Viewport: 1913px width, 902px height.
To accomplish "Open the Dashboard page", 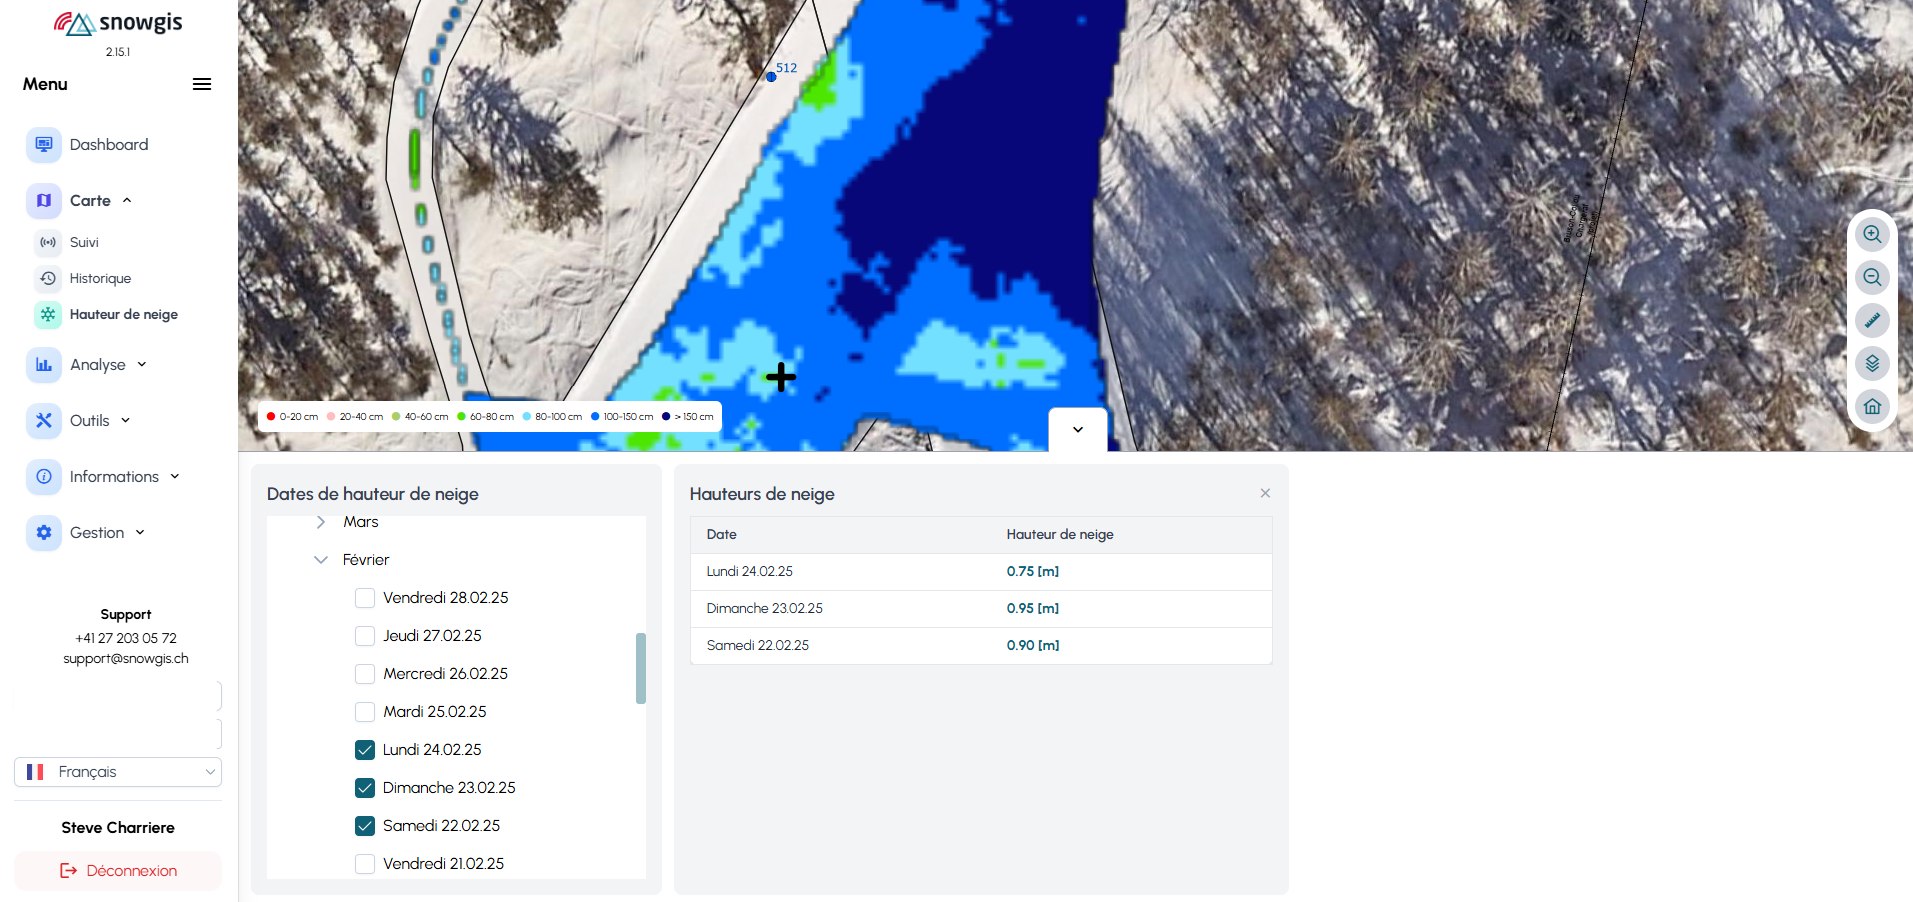I will [108, 145].
